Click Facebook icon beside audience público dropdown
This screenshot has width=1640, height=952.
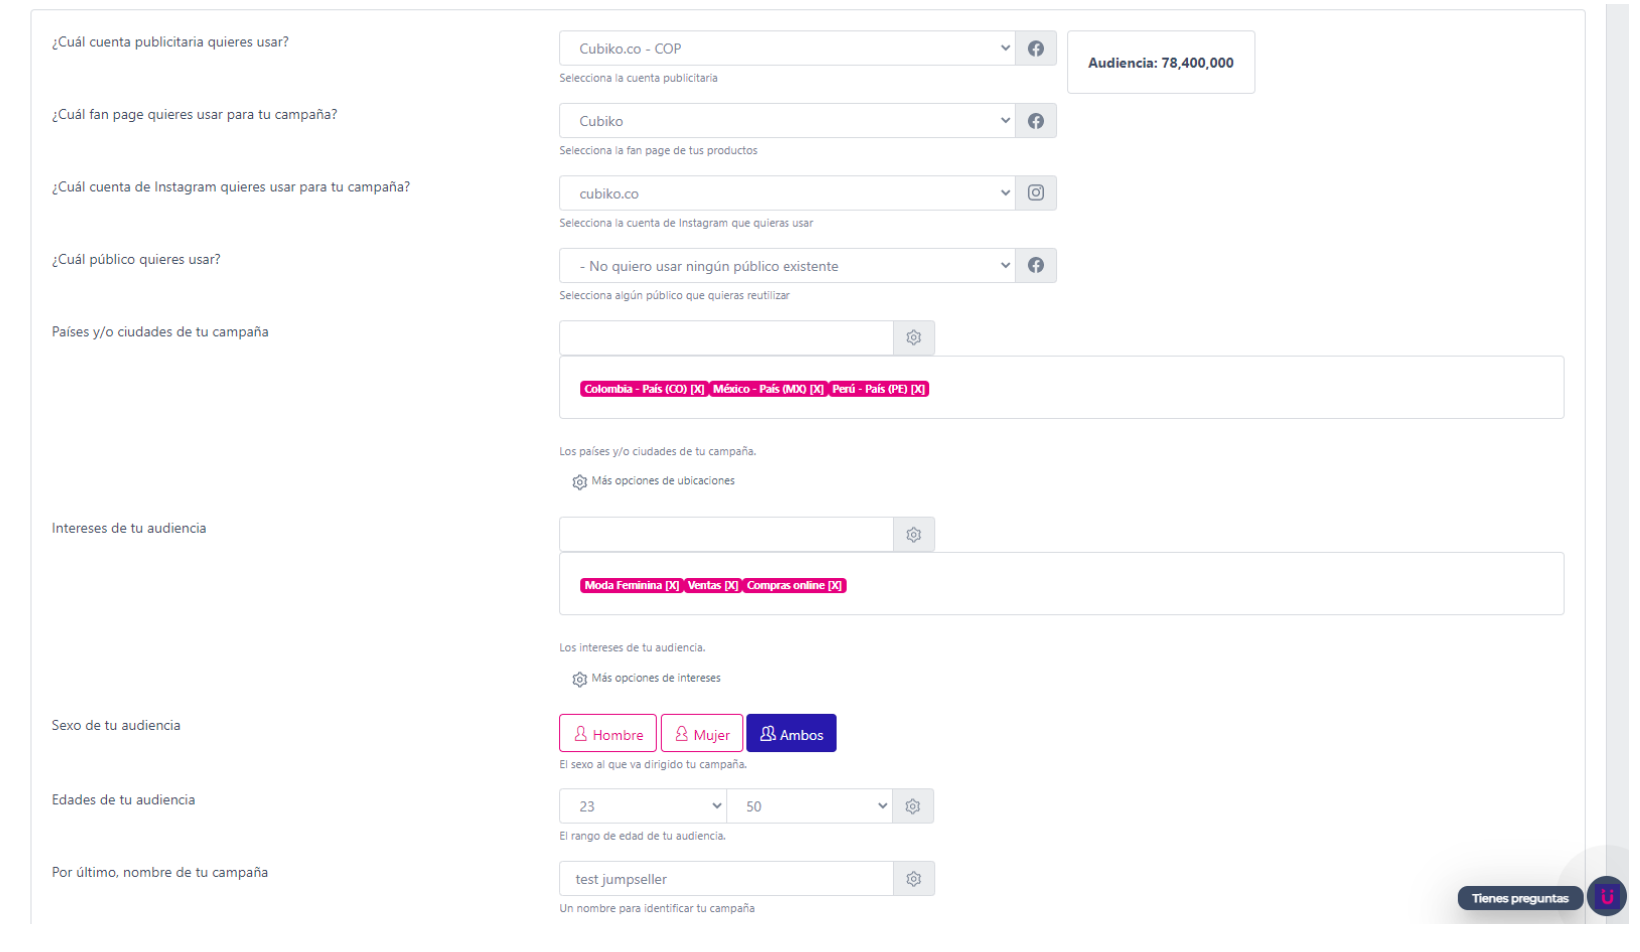(x=1035, y=266)
